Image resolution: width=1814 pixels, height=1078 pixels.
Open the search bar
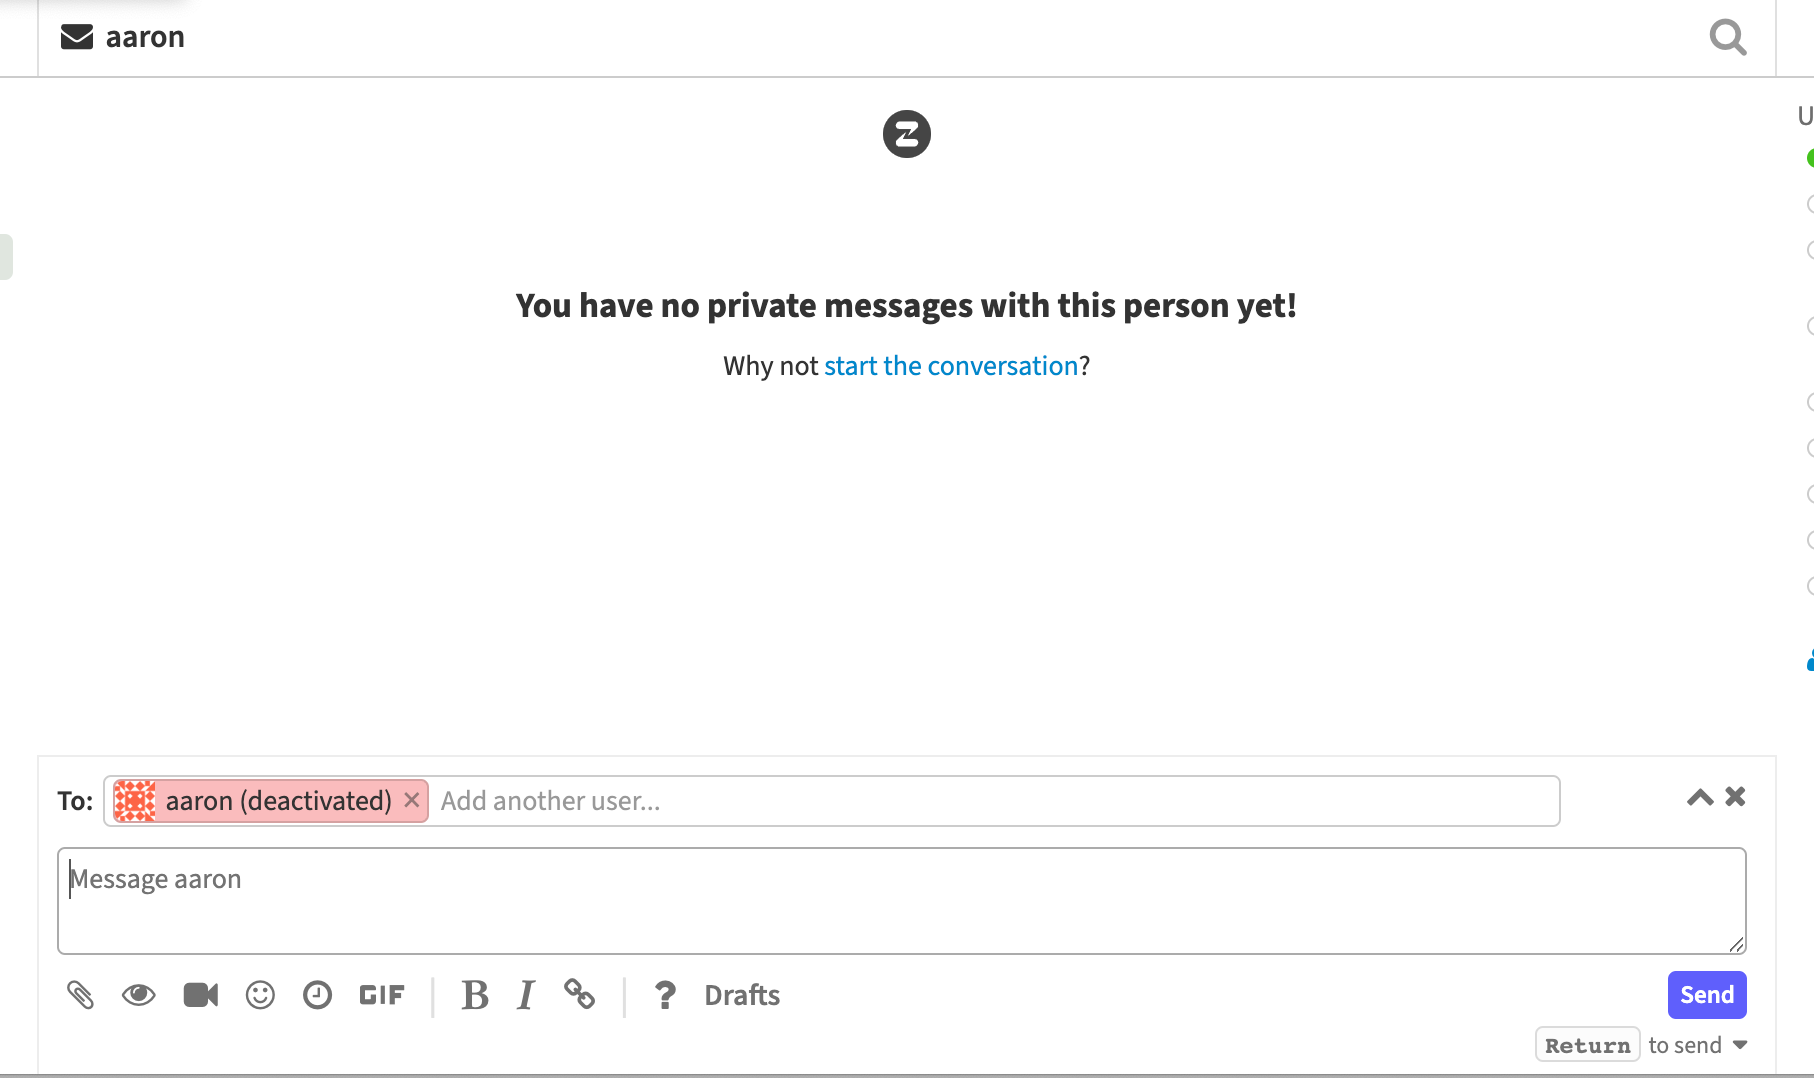coord(1728,37)
